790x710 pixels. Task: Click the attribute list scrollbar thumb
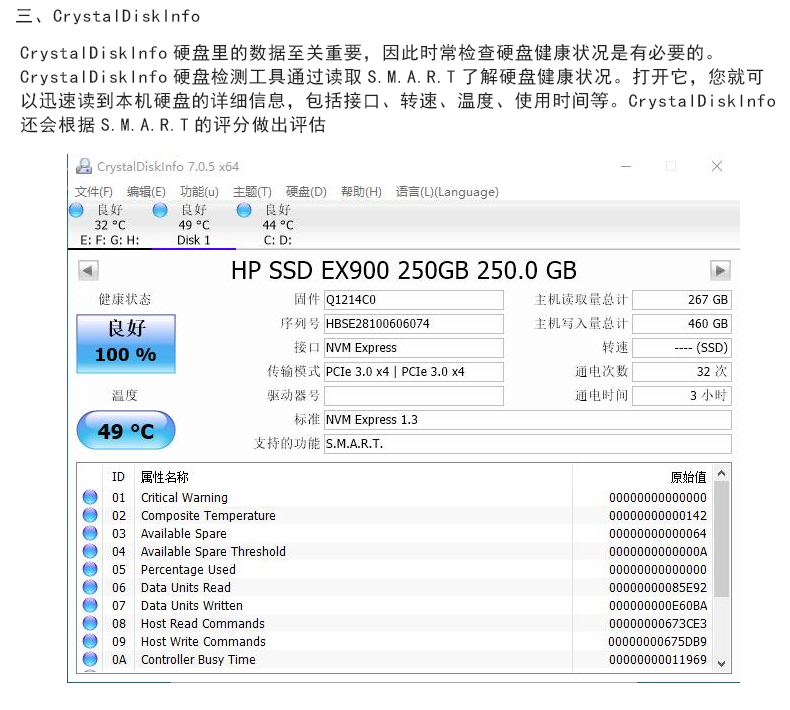(x=721, y=539)
